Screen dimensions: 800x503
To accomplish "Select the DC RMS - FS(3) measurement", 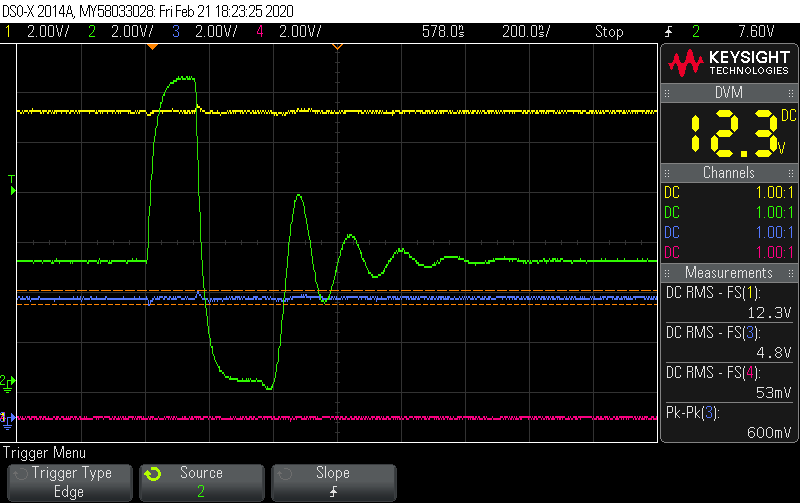I will point(729,343).
